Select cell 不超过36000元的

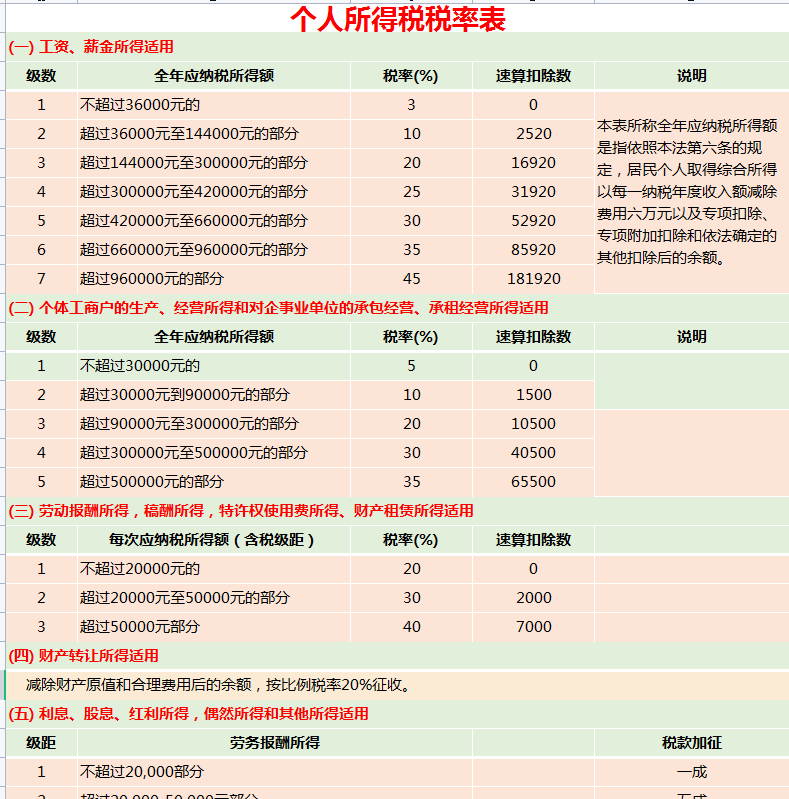point(214,105)
